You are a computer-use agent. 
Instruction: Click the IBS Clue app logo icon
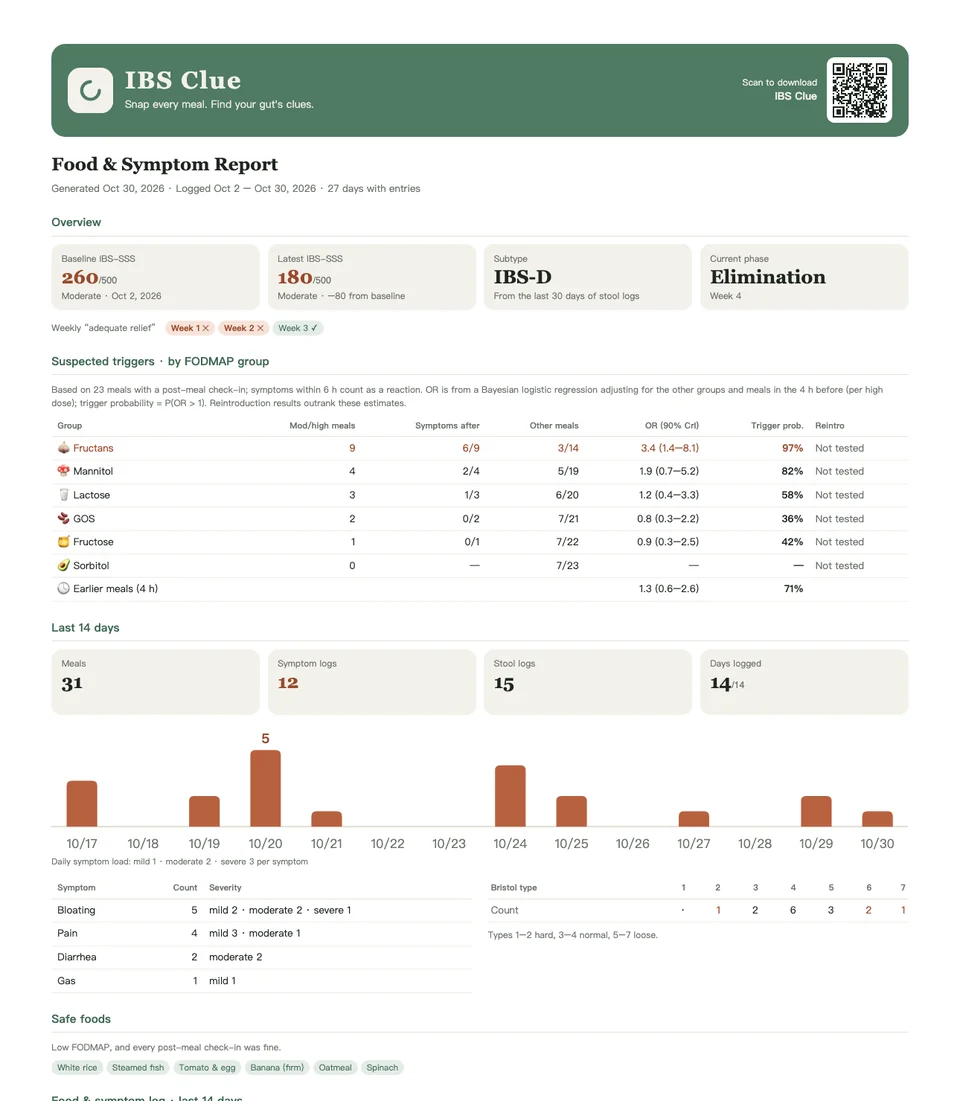pyautogui.click(x=90, y=91)
